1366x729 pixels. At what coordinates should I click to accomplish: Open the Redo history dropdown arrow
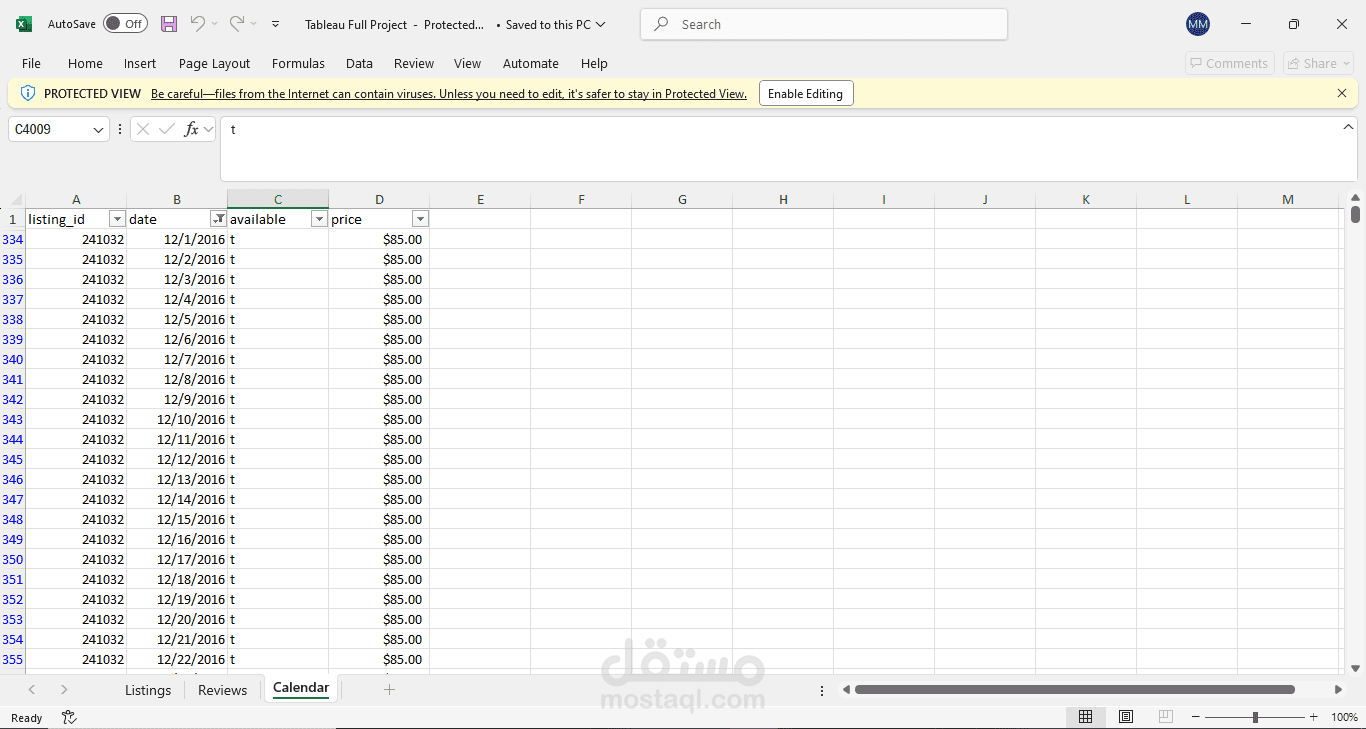click(254, 24)
